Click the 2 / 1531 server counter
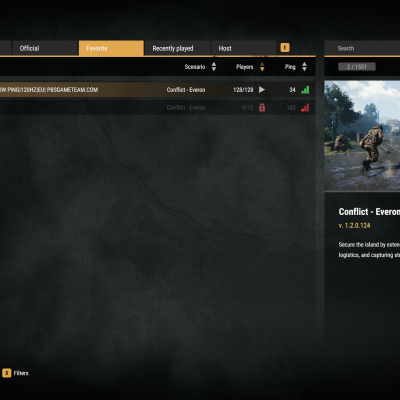The width and height of the screenshot is (400, 400). 357,67
